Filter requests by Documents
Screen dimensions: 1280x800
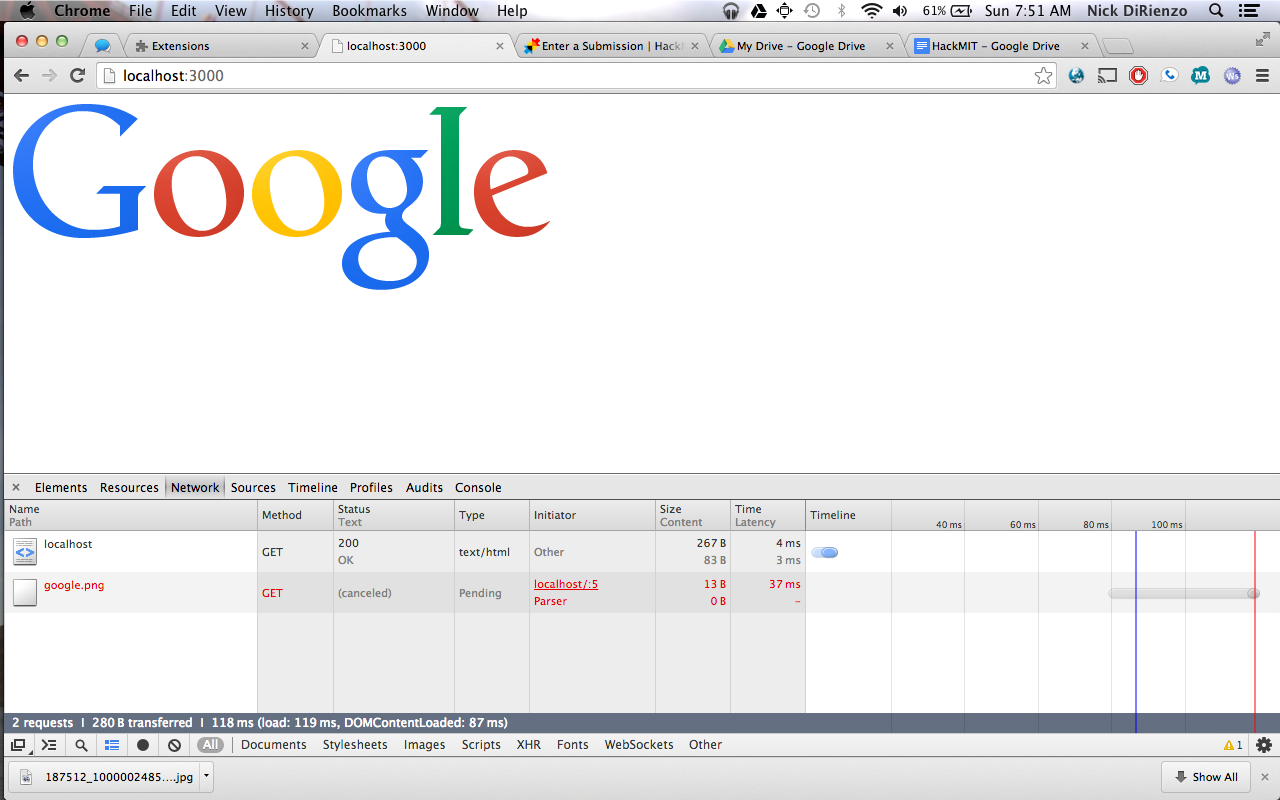273,745
